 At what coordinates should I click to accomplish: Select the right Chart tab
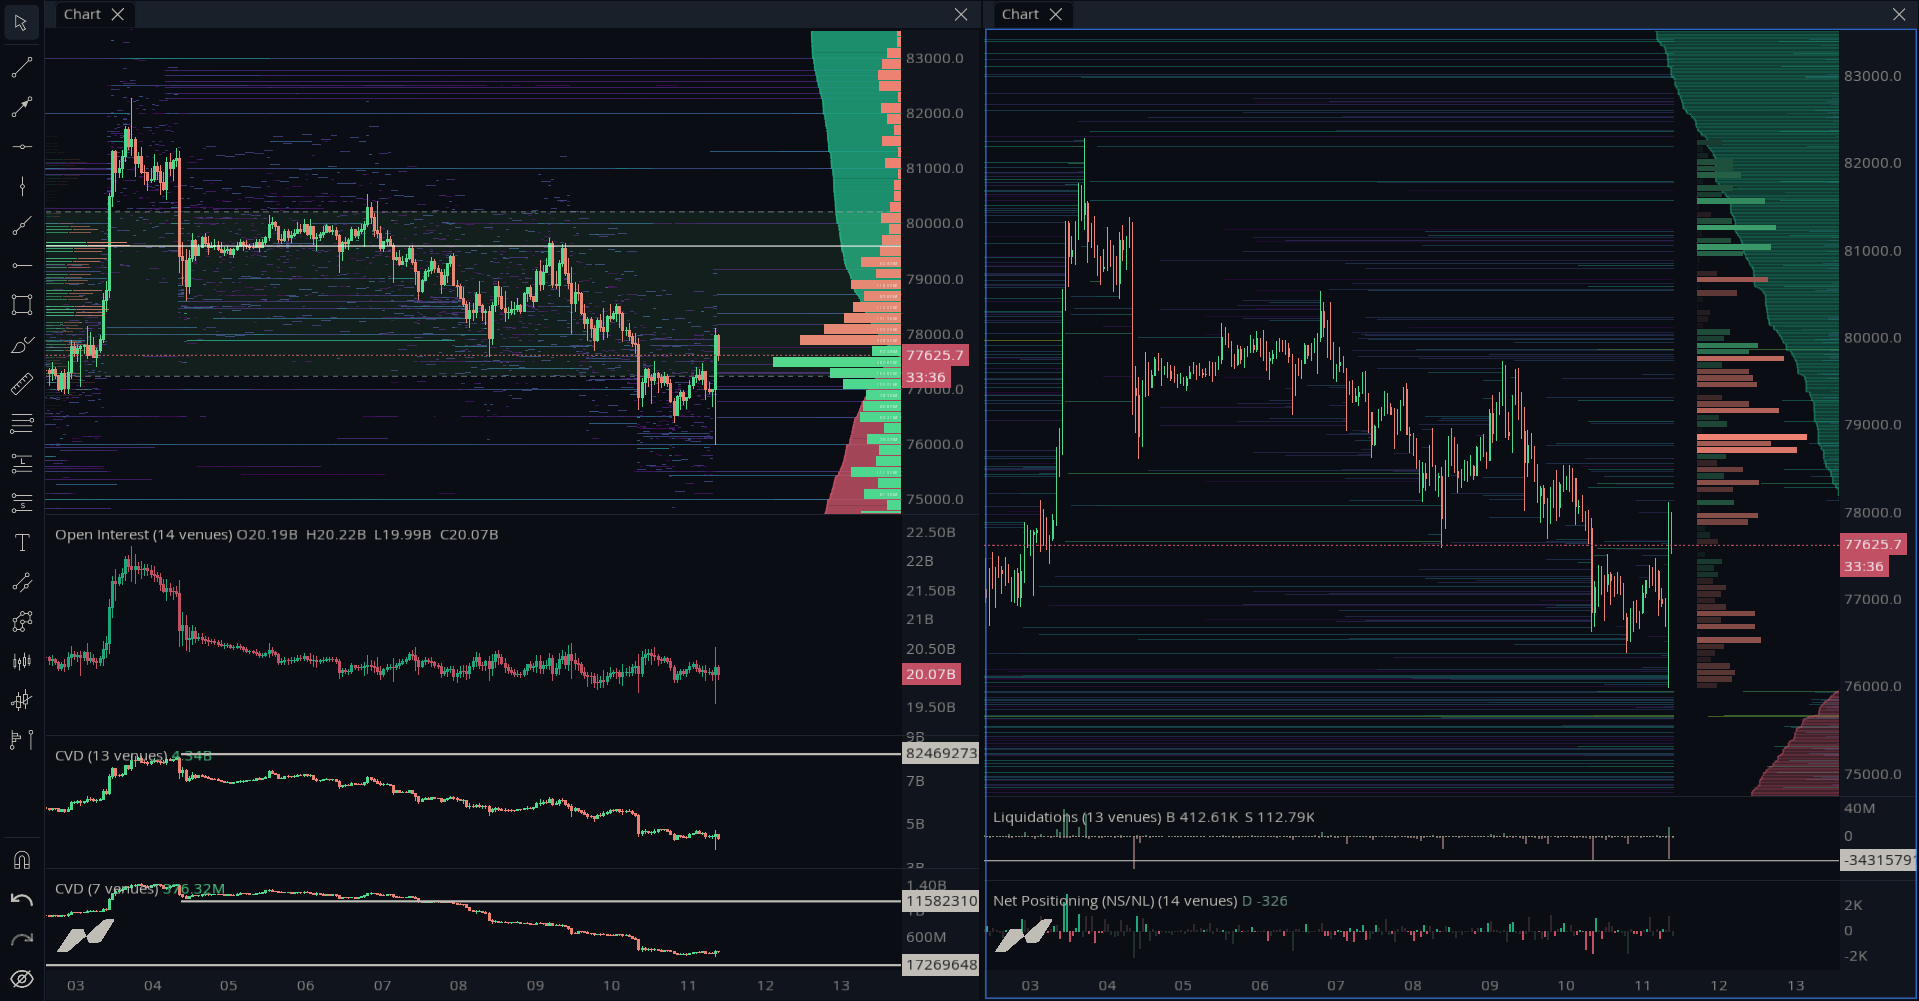tap(1020, 14)
